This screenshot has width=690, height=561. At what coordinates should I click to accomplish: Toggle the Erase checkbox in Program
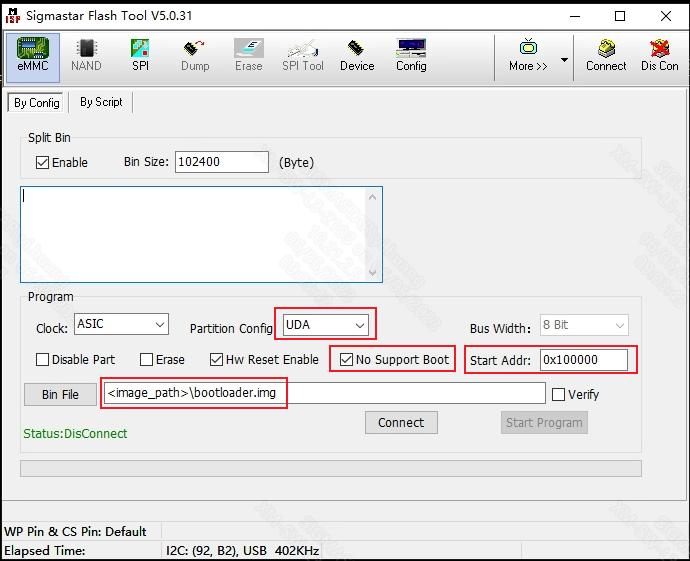pos(146,359)
